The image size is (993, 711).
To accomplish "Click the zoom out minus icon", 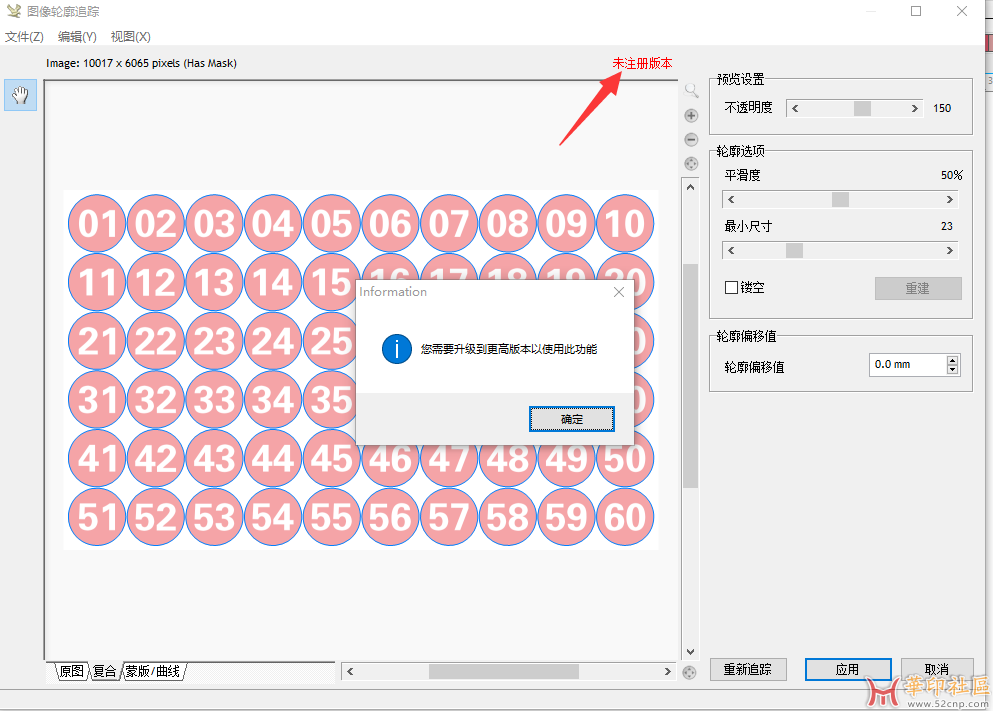I will pyautogui.click(x=692, y=139).
